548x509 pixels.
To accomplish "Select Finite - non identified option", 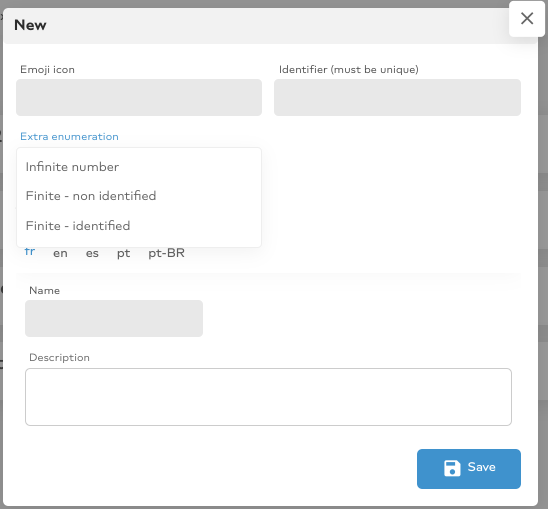I will pyautogui.click(x=139, y=196).
